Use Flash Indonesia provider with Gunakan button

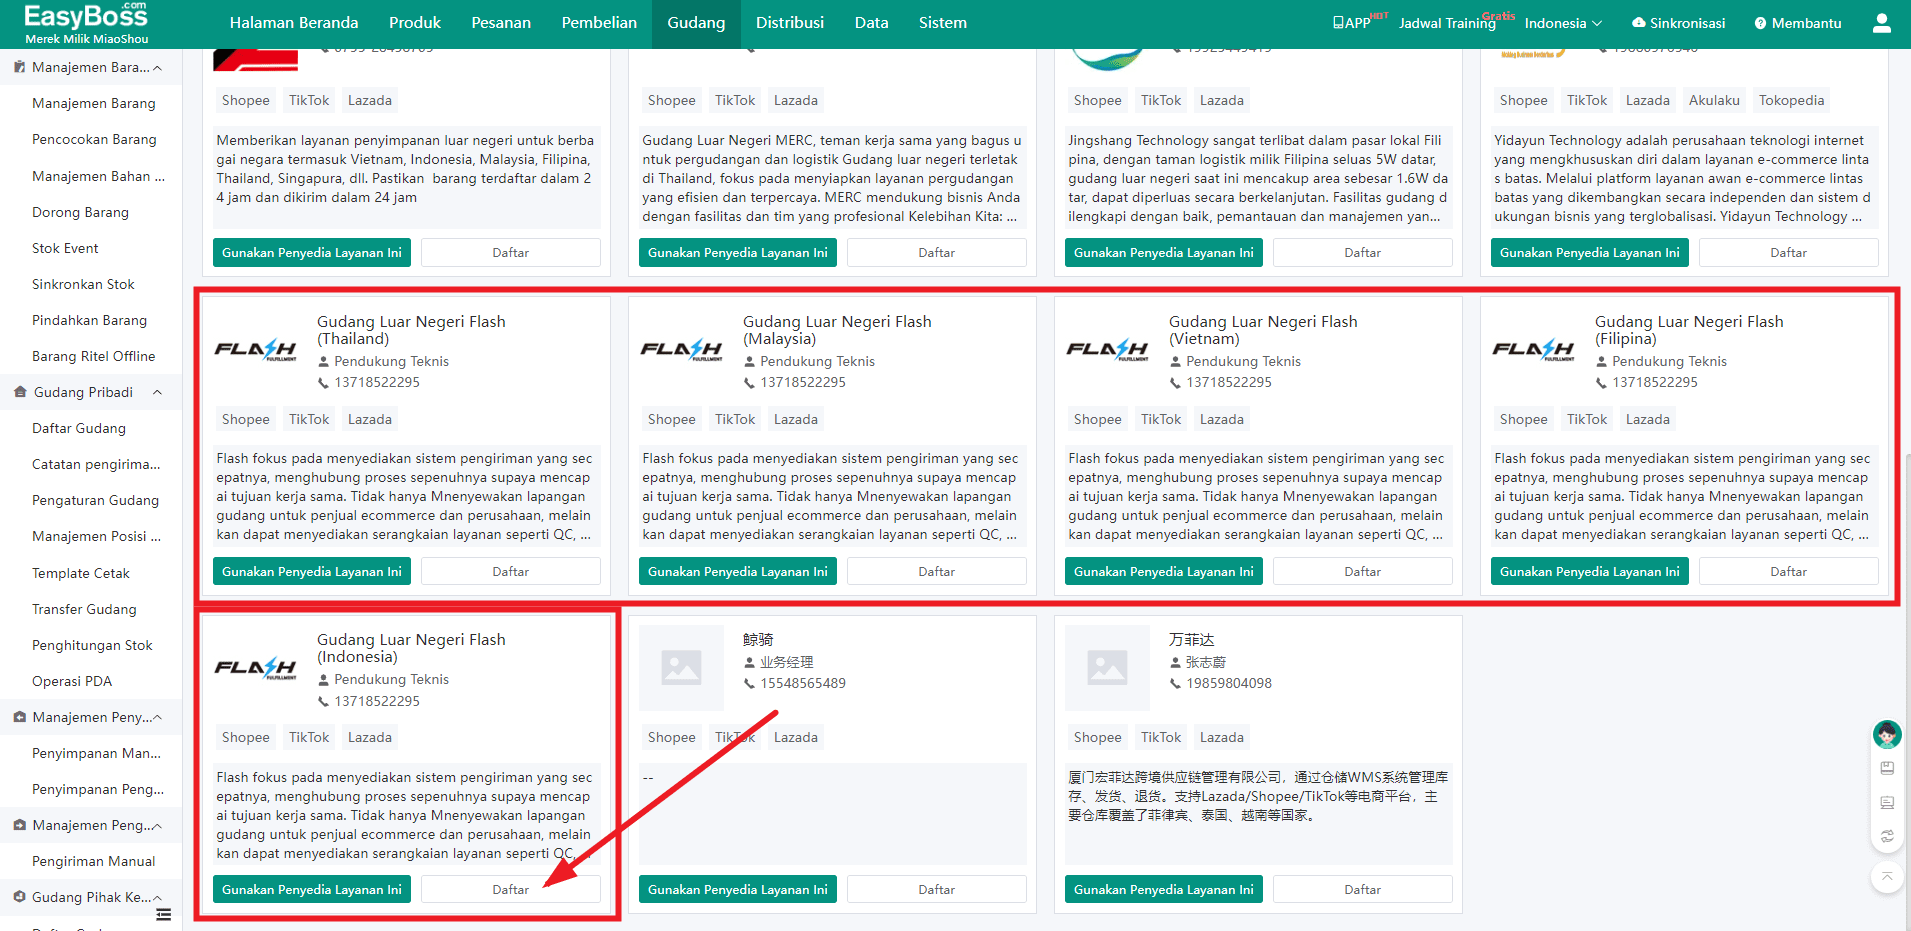pyautogui.click(x=312, y=889)
